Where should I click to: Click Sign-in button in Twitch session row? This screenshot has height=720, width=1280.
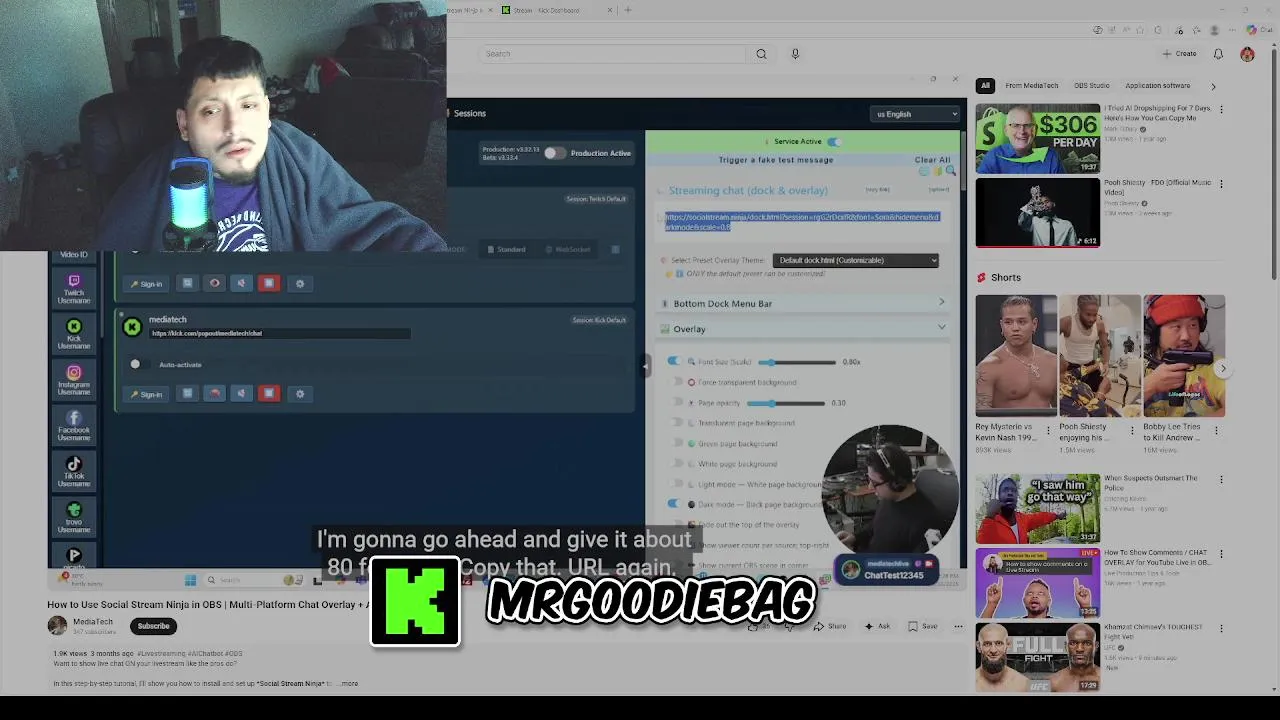click(146, 284)
